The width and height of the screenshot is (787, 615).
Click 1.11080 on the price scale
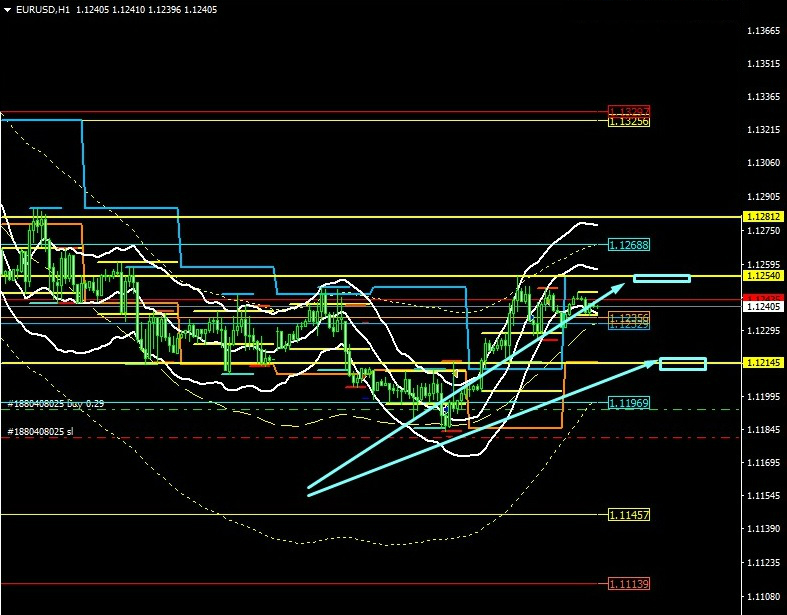762,594
